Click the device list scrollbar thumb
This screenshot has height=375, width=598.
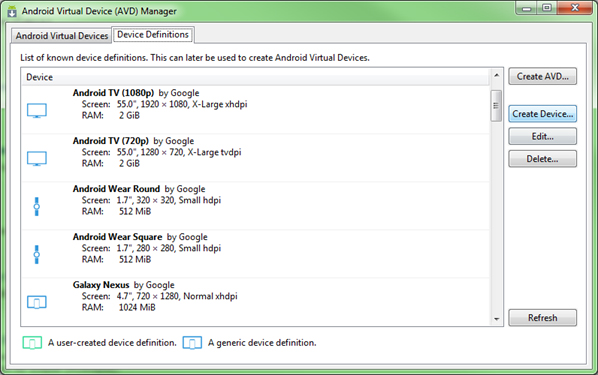[496, 106]
